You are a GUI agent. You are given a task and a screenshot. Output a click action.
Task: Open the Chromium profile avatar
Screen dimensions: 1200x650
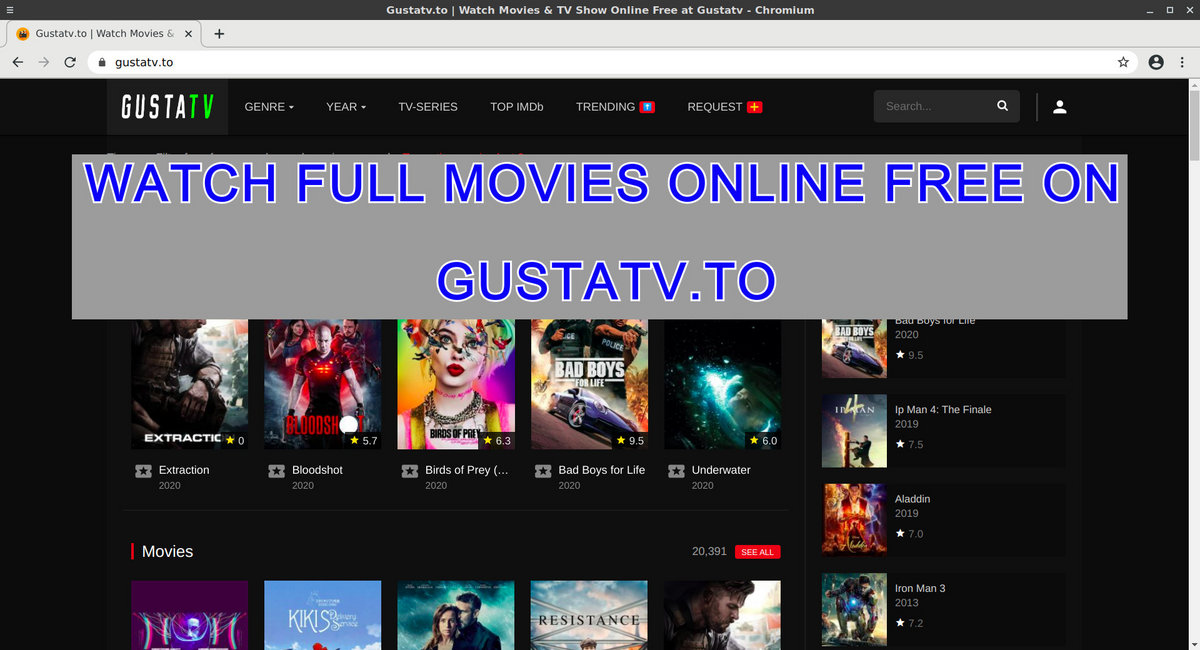[x=1156, y=62]
